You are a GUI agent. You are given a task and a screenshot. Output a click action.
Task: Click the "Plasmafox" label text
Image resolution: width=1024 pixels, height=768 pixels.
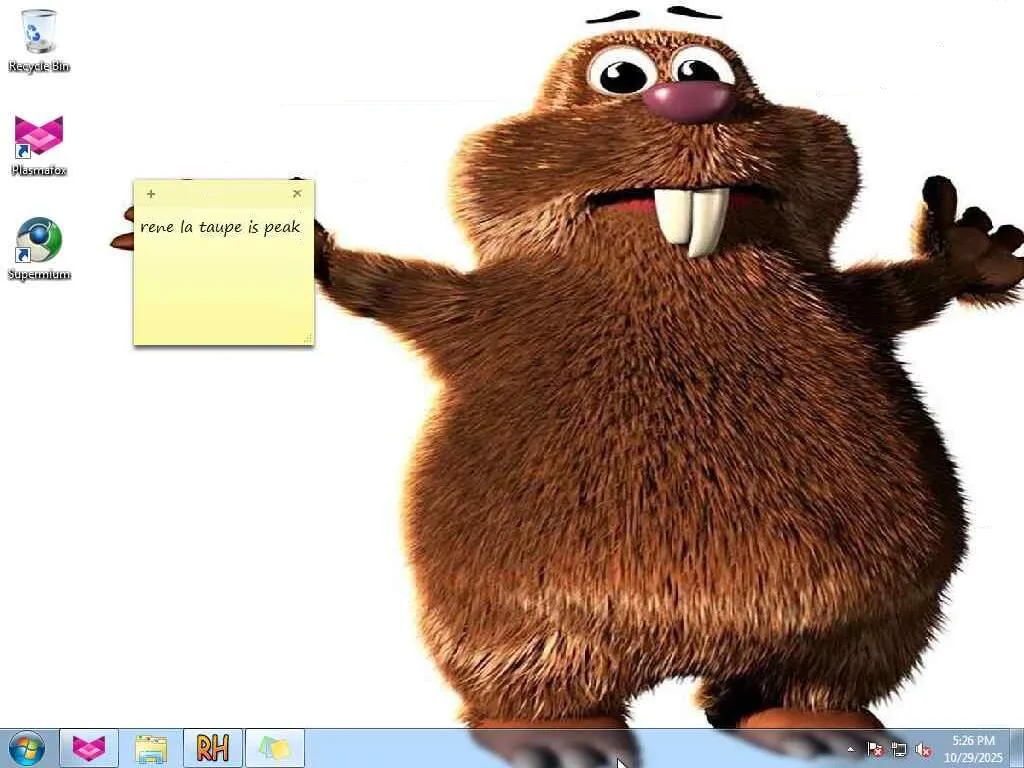(39, 170)
